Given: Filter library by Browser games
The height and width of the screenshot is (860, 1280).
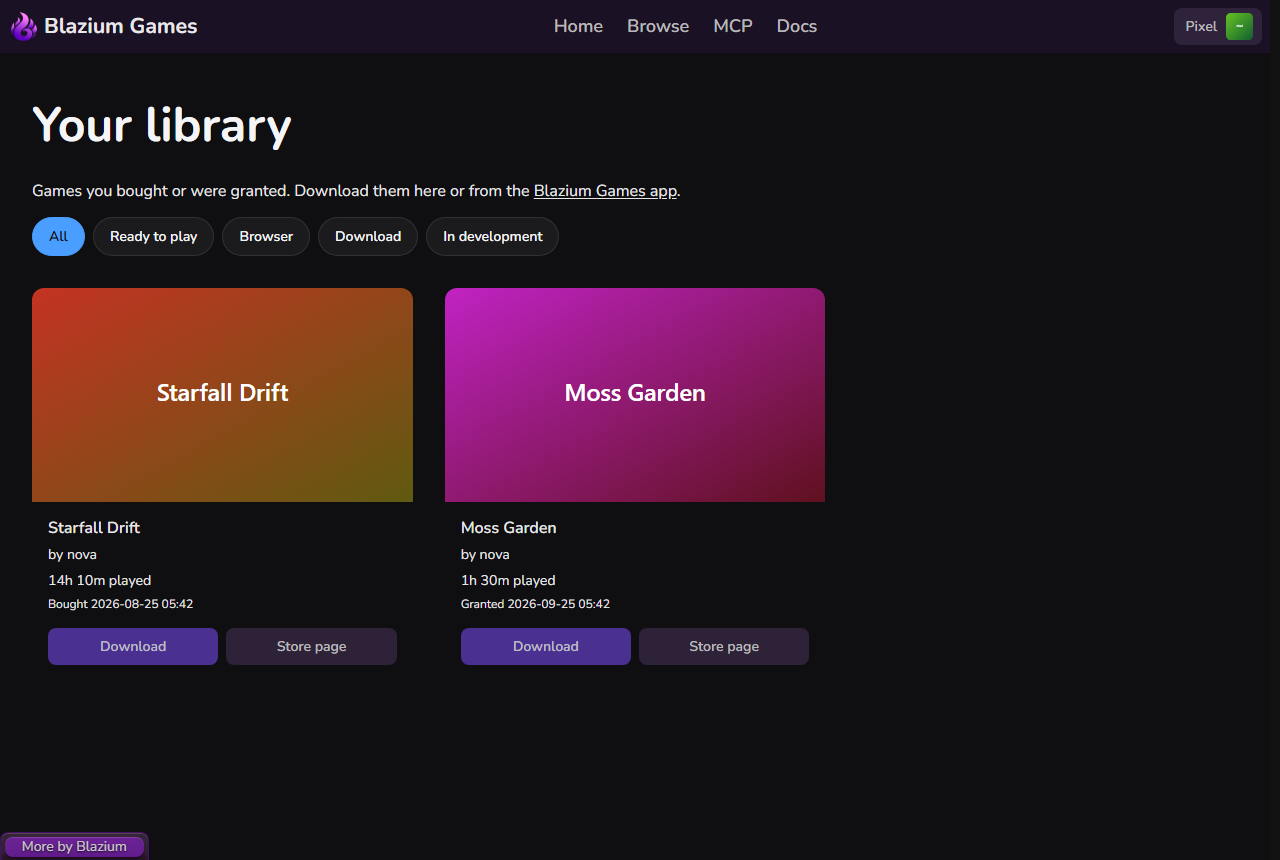Looking at the screenshot, I should pos(266,236).
